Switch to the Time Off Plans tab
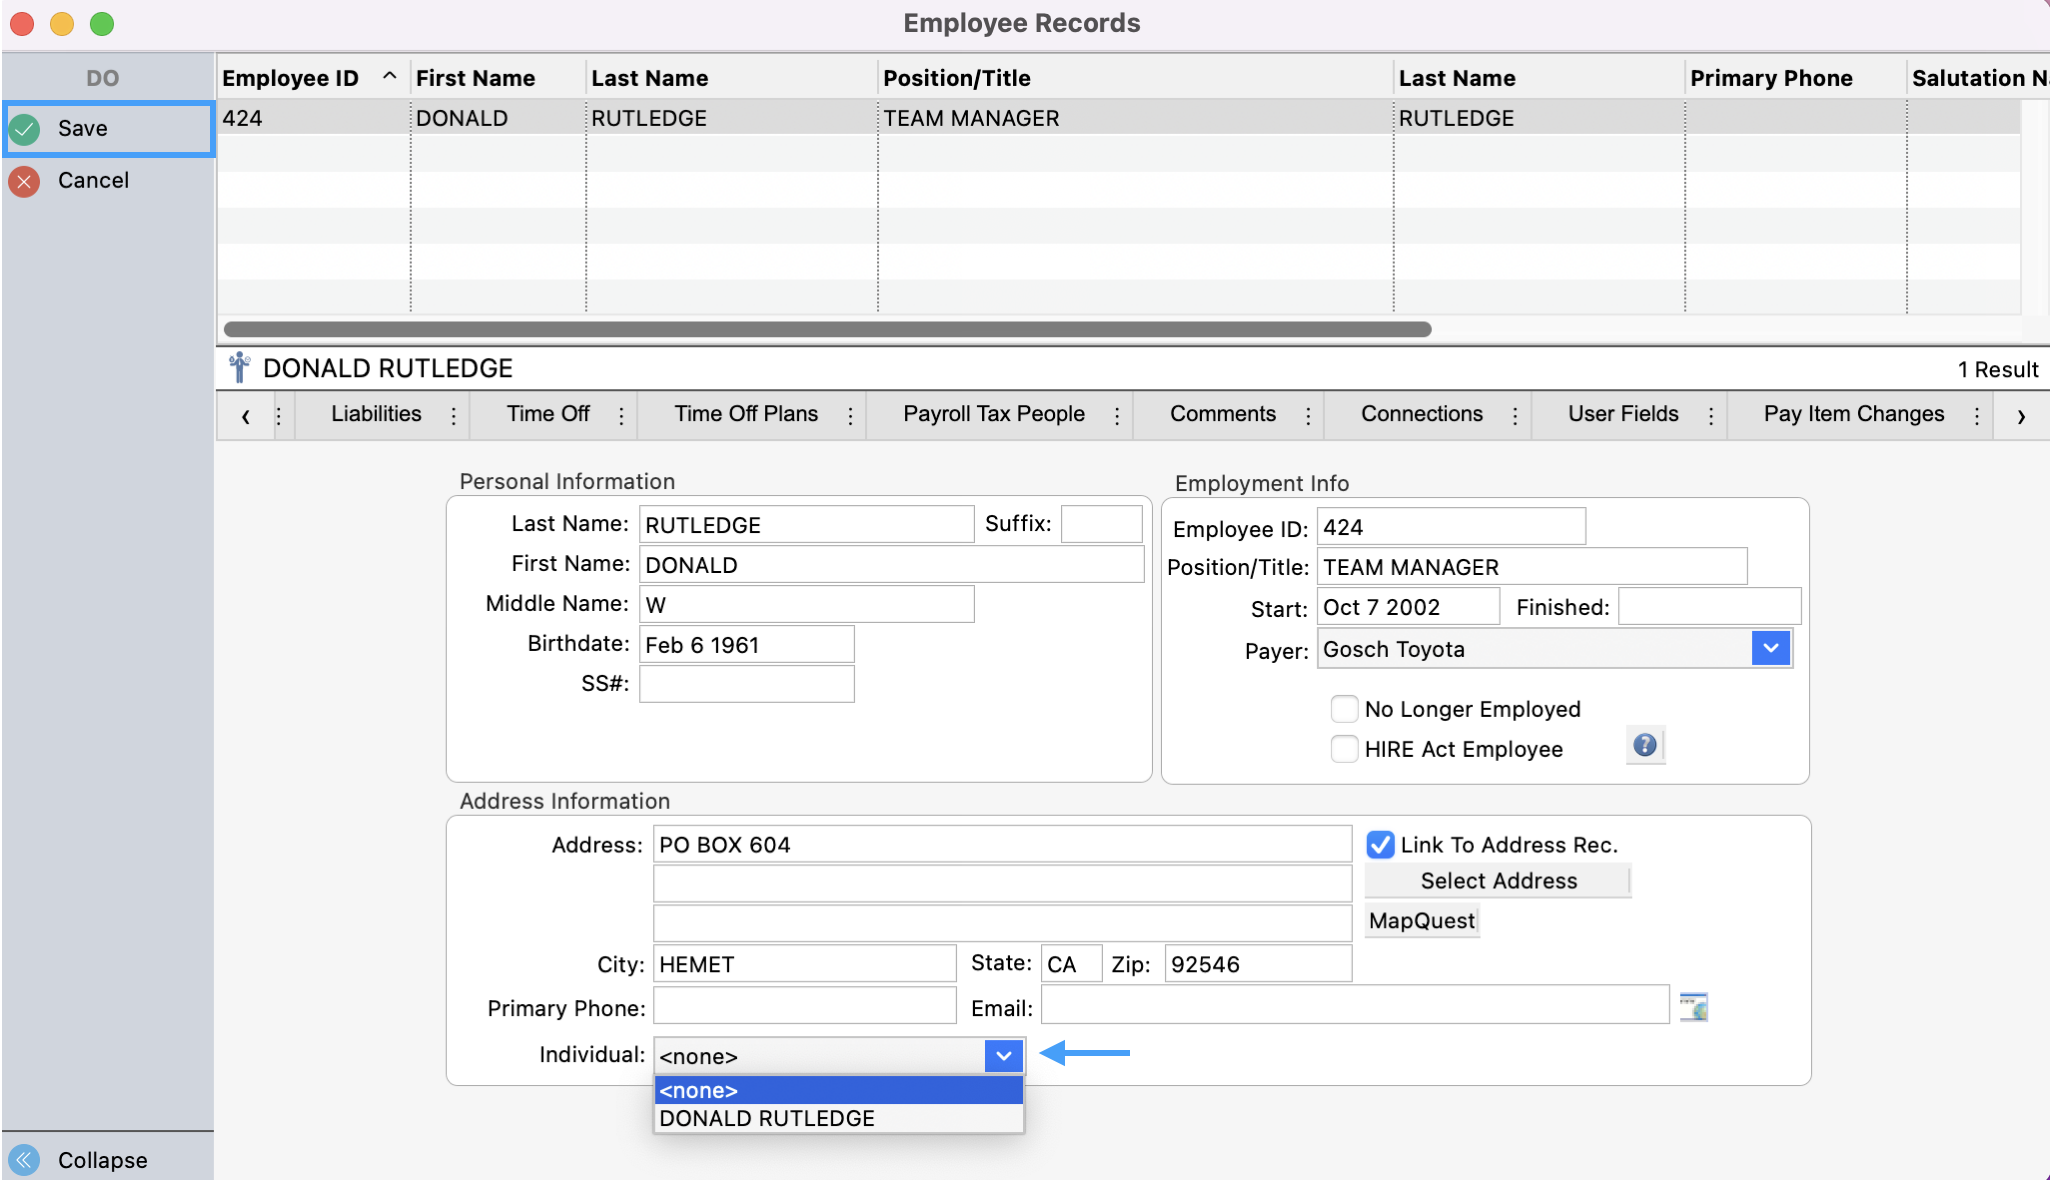The image size is (2050, 1180). [x=746, y=414]
